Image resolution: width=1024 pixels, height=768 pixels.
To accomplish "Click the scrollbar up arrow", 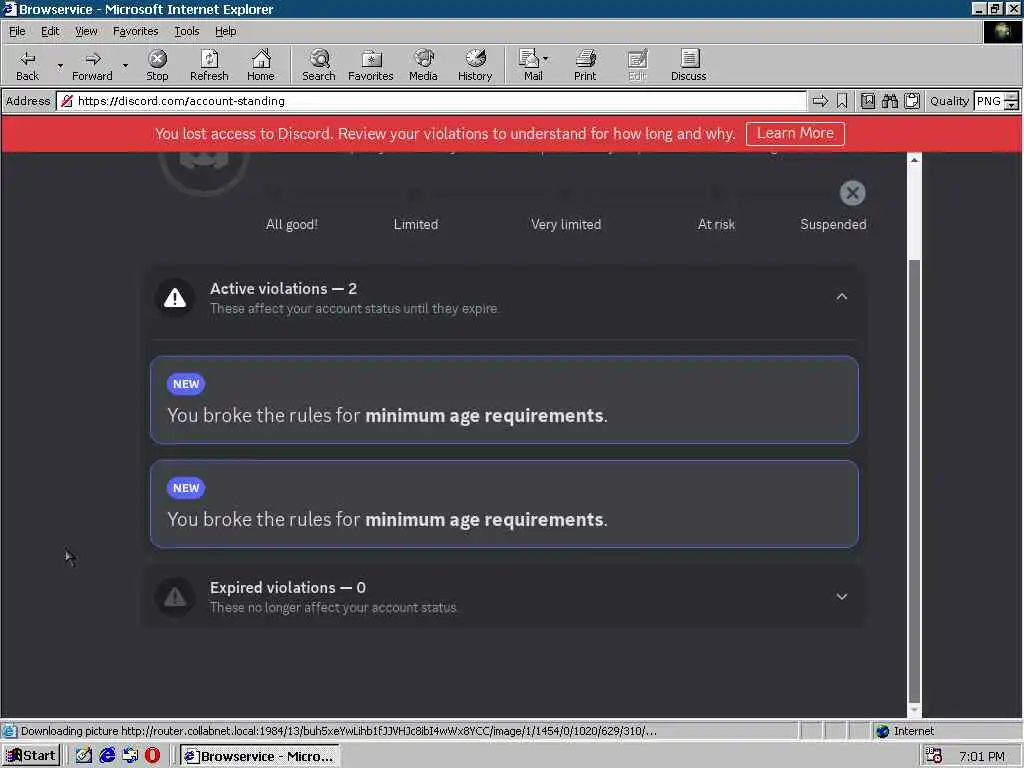I will coord(914,160).
